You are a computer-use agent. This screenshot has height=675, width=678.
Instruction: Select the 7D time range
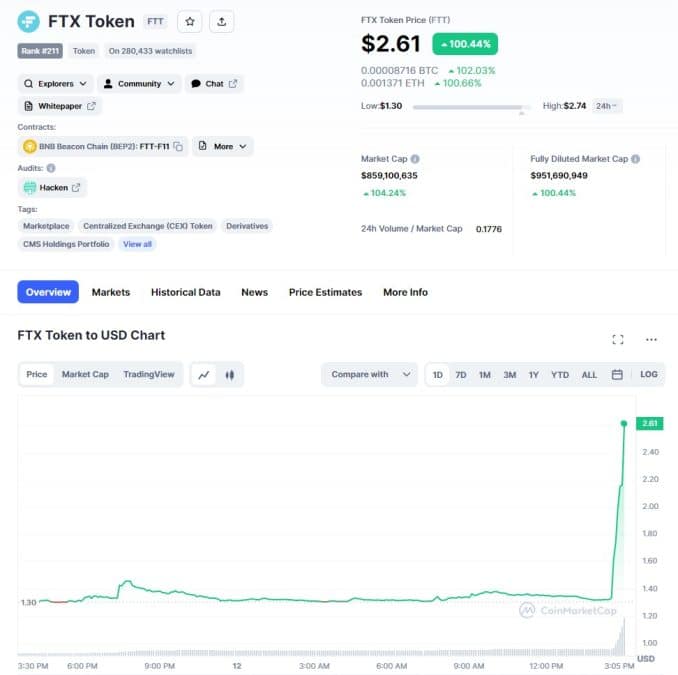pos(461,375)
